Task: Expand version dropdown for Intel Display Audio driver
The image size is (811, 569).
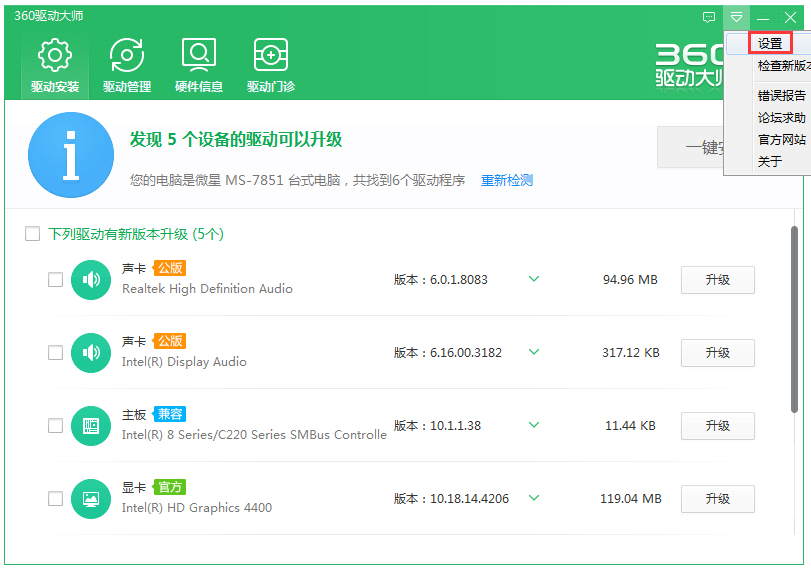Action: pyautogui.click(x=533, y=353)
